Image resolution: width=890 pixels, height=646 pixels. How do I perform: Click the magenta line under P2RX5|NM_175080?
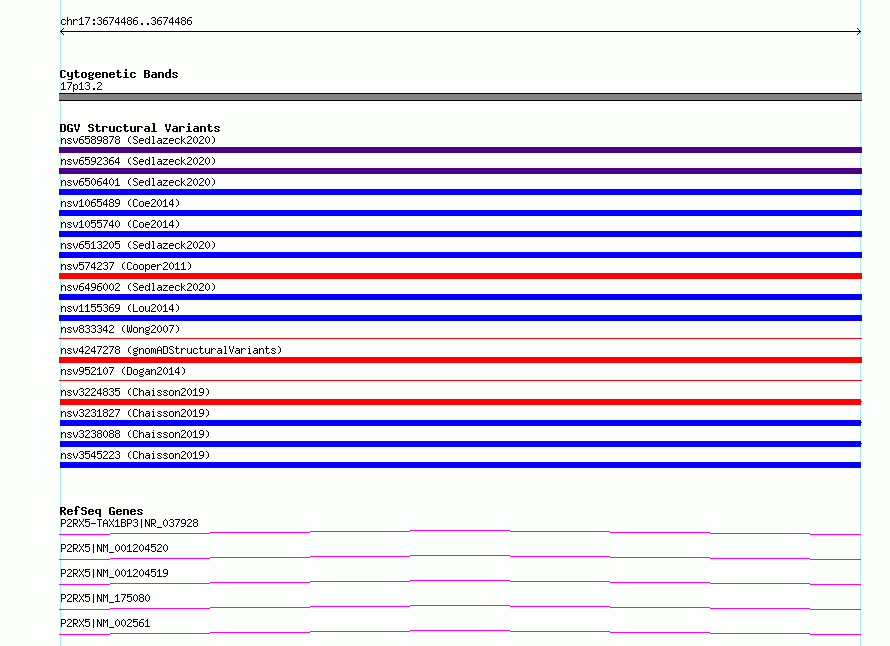[x=460, y=607]
